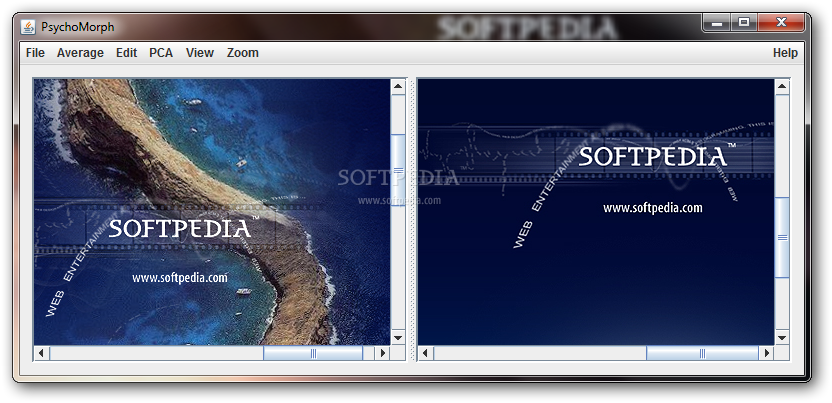832x403 pixels.
Task: Close the PsychoMorph window
Action: click(x=781, y=23)
